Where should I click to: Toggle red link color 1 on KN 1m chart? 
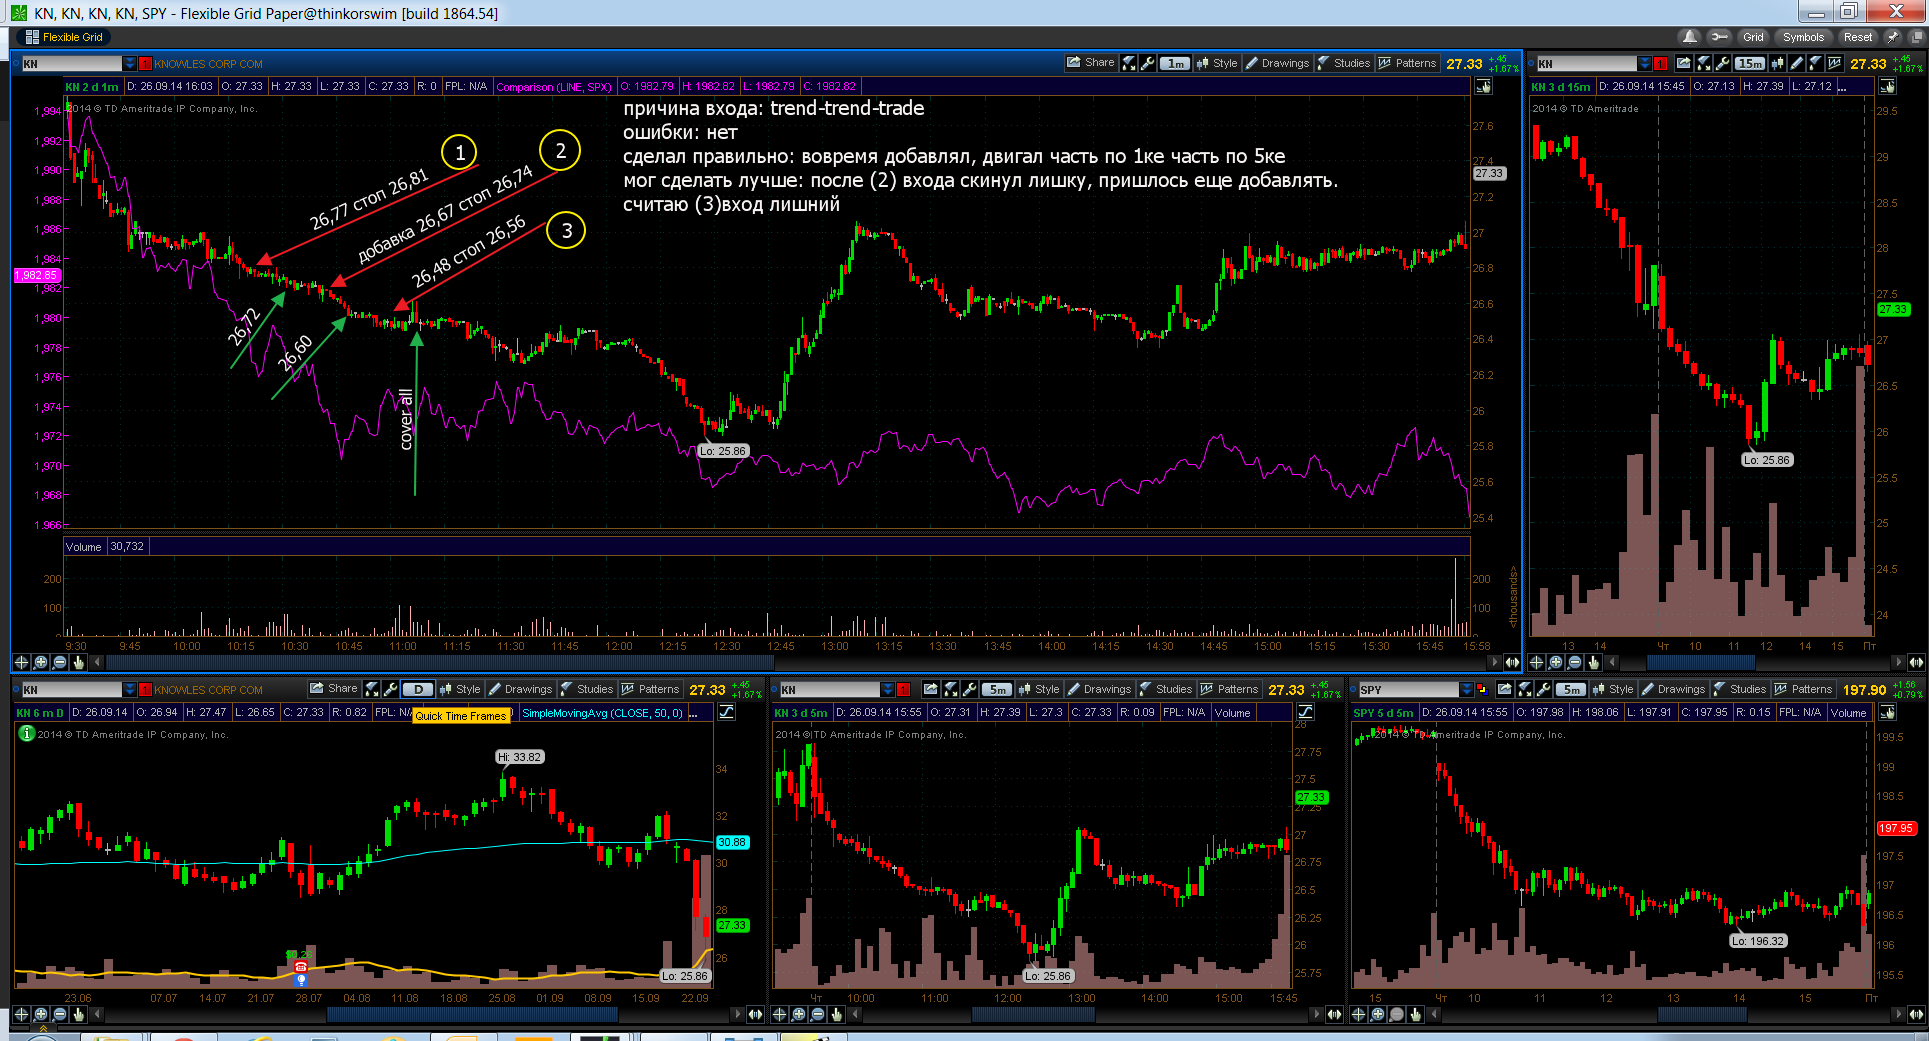click(x=145, y=64)
